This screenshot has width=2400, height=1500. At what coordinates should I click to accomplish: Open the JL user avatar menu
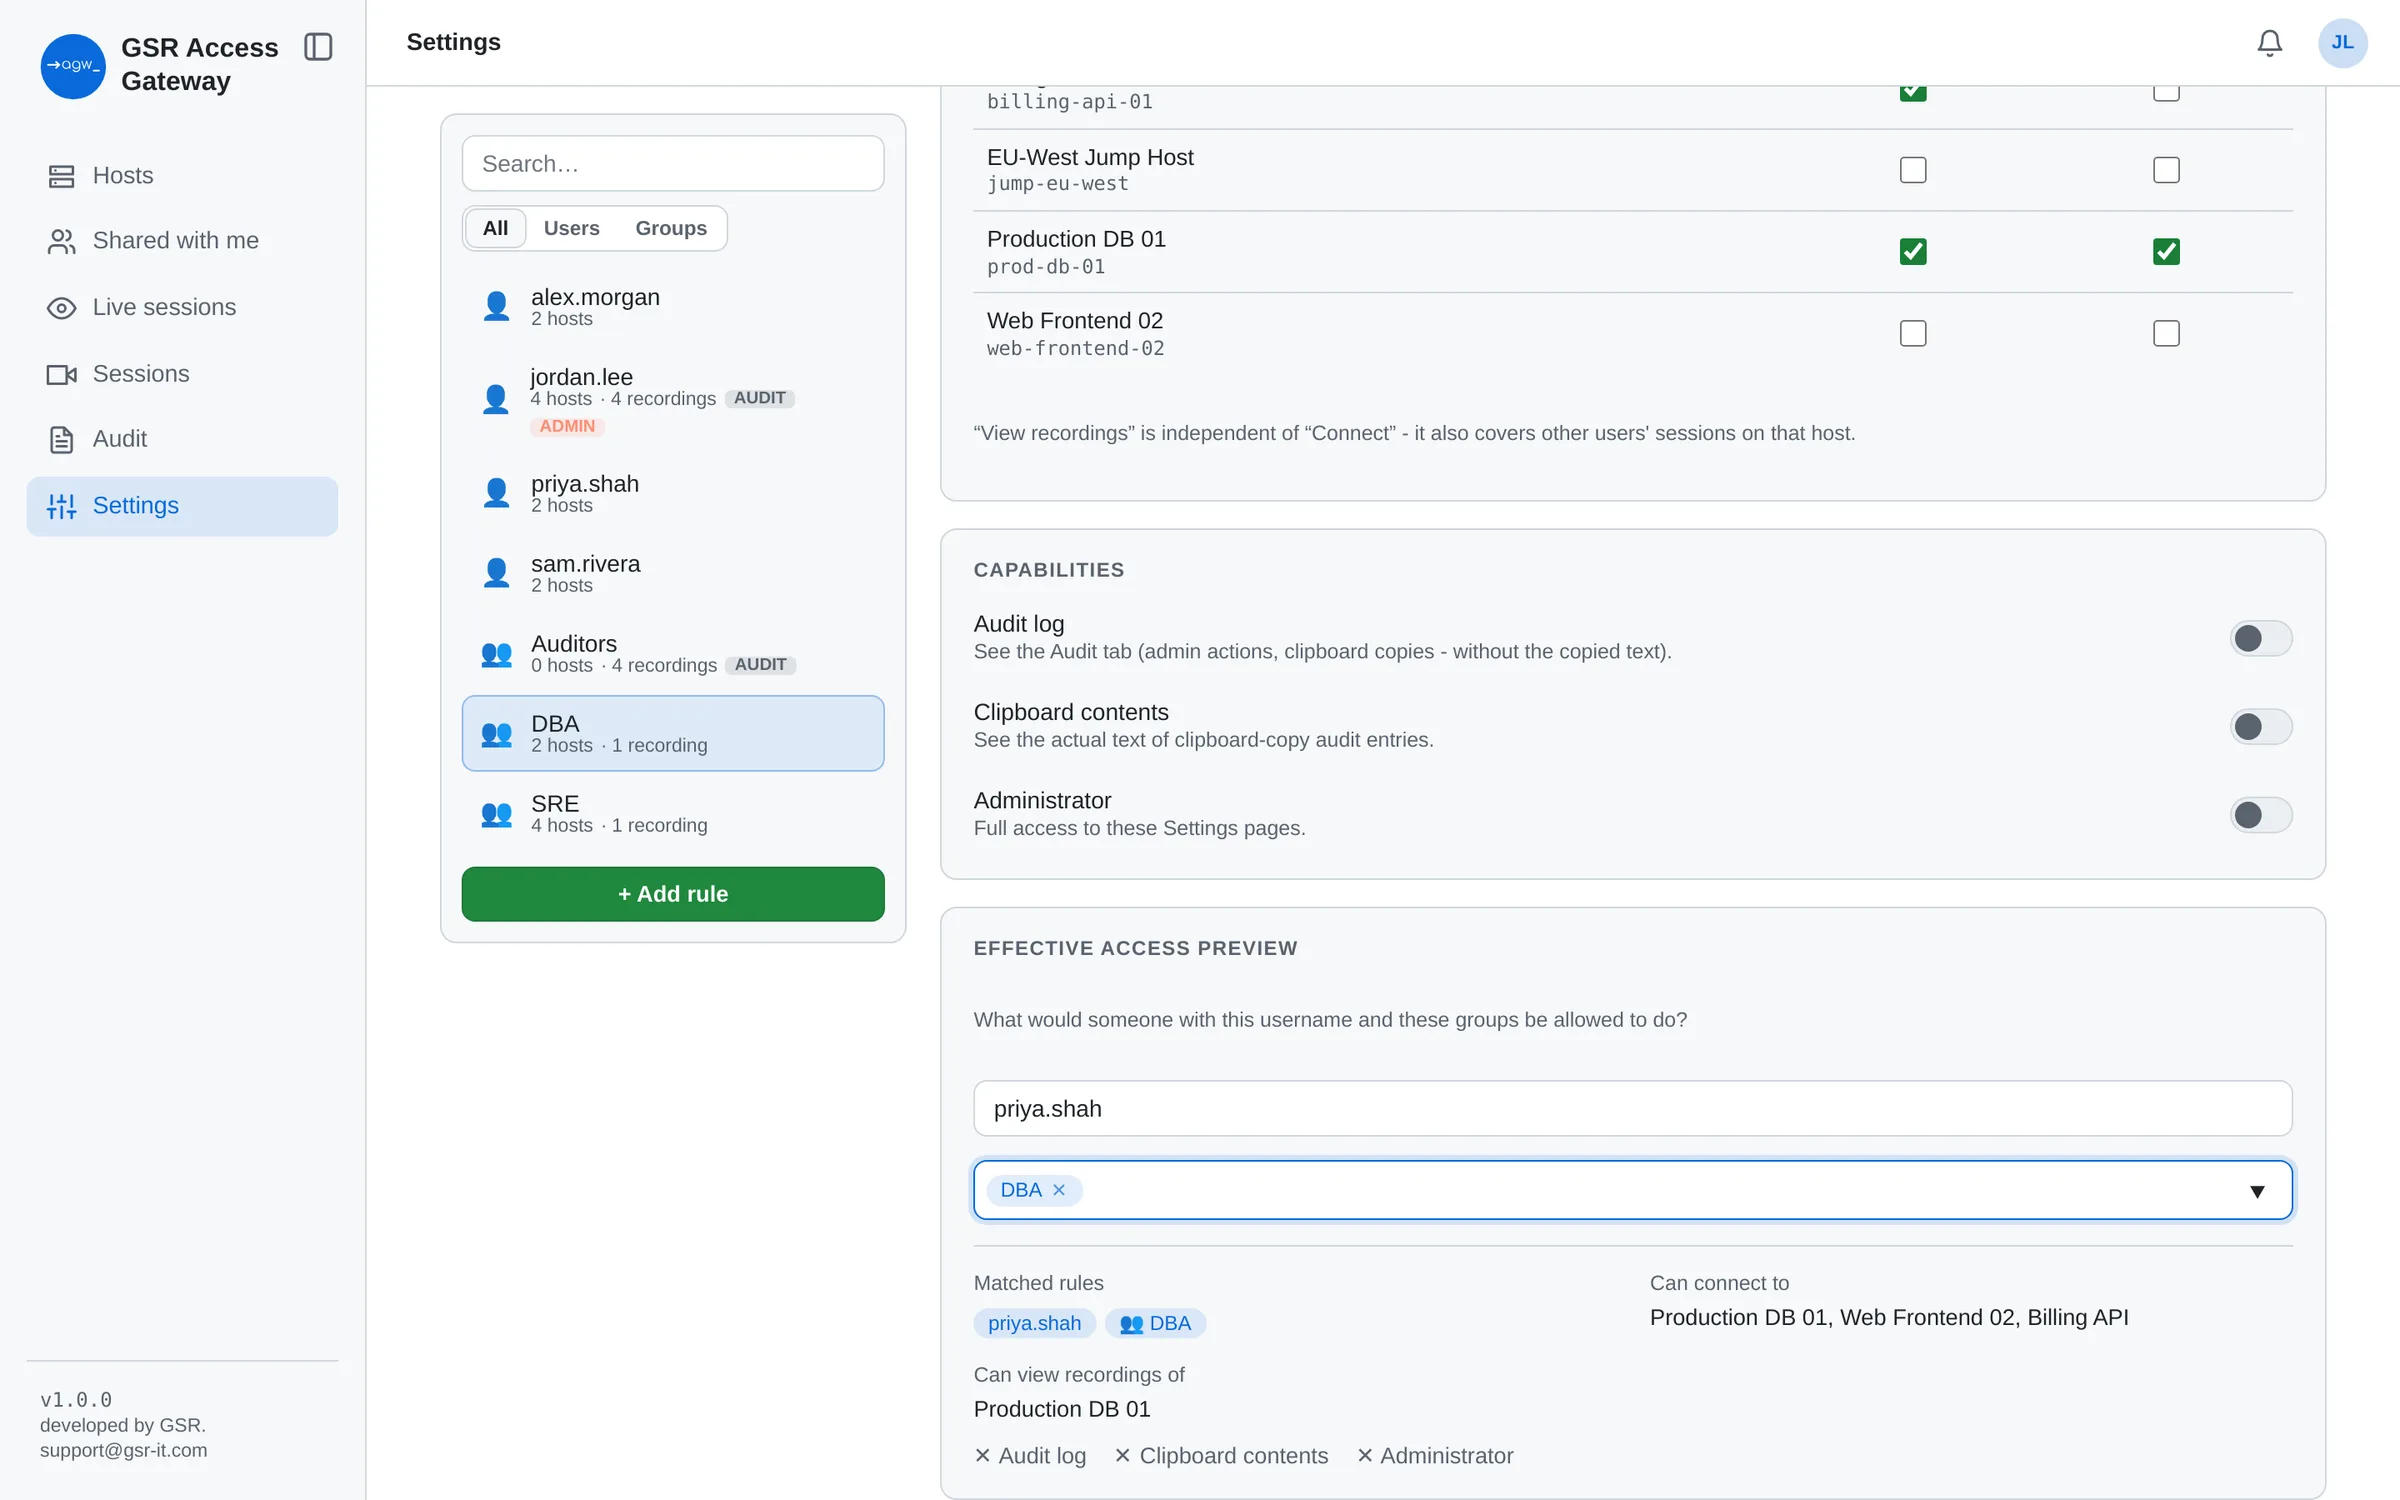pyautogui.click(x=2342, y=43)
